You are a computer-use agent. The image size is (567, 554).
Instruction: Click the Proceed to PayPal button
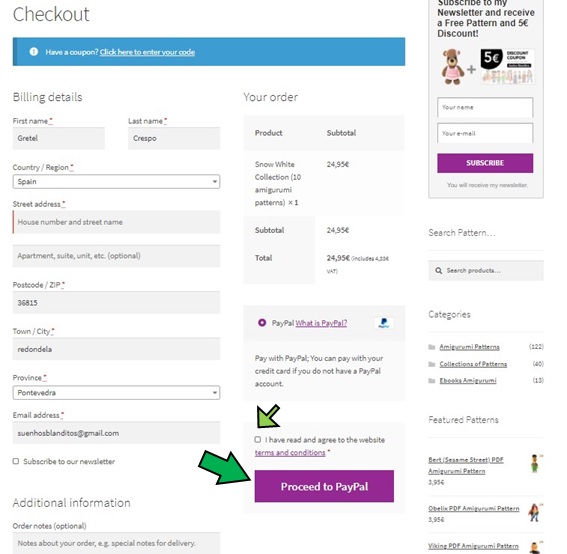click(x=324, y=486)
